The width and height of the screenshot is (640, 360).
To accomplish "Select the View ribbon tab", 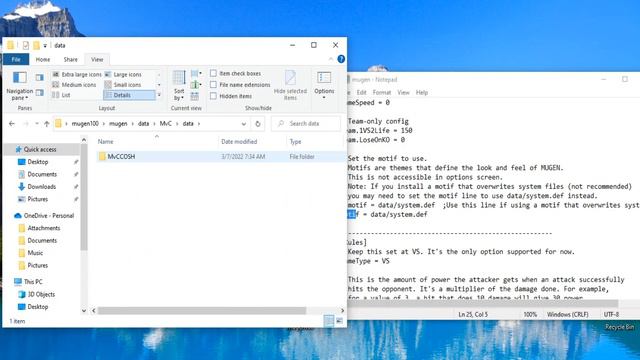I will coord(97,60).
